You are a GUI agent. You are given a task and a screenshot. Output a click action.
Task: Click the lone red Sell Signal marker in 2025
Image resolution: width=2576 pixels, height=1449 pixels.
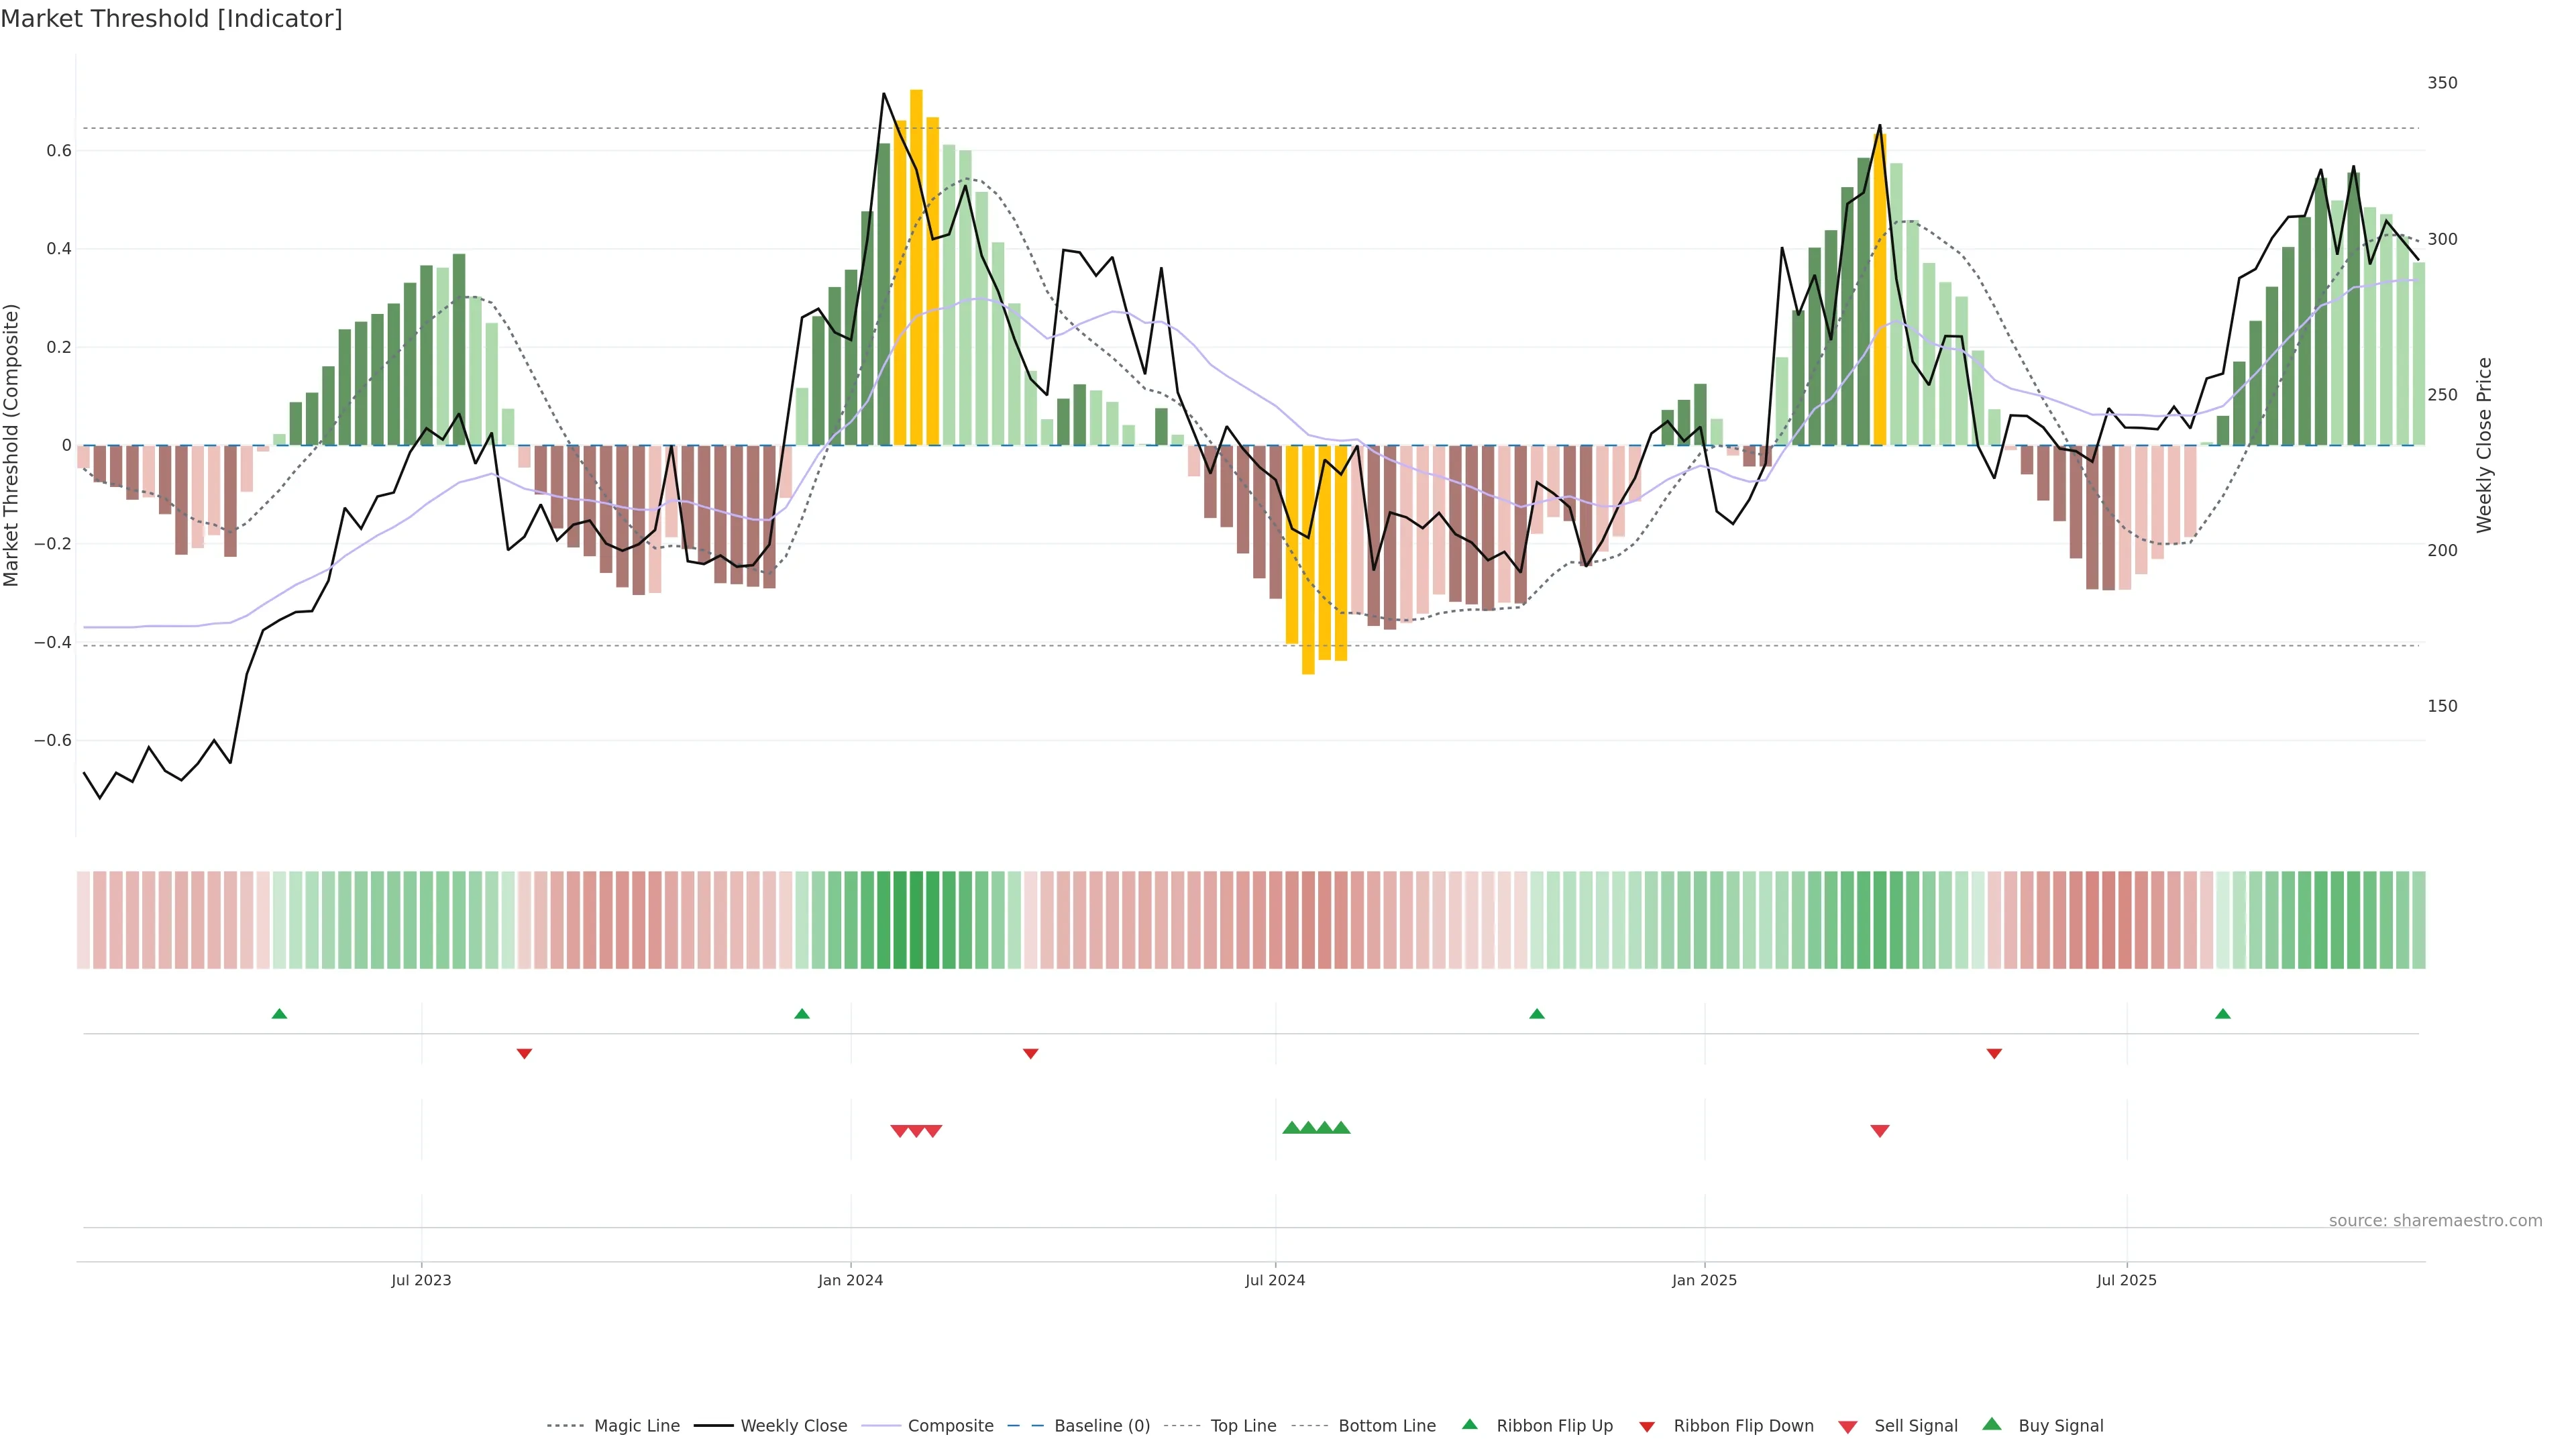(1879, 1131)
